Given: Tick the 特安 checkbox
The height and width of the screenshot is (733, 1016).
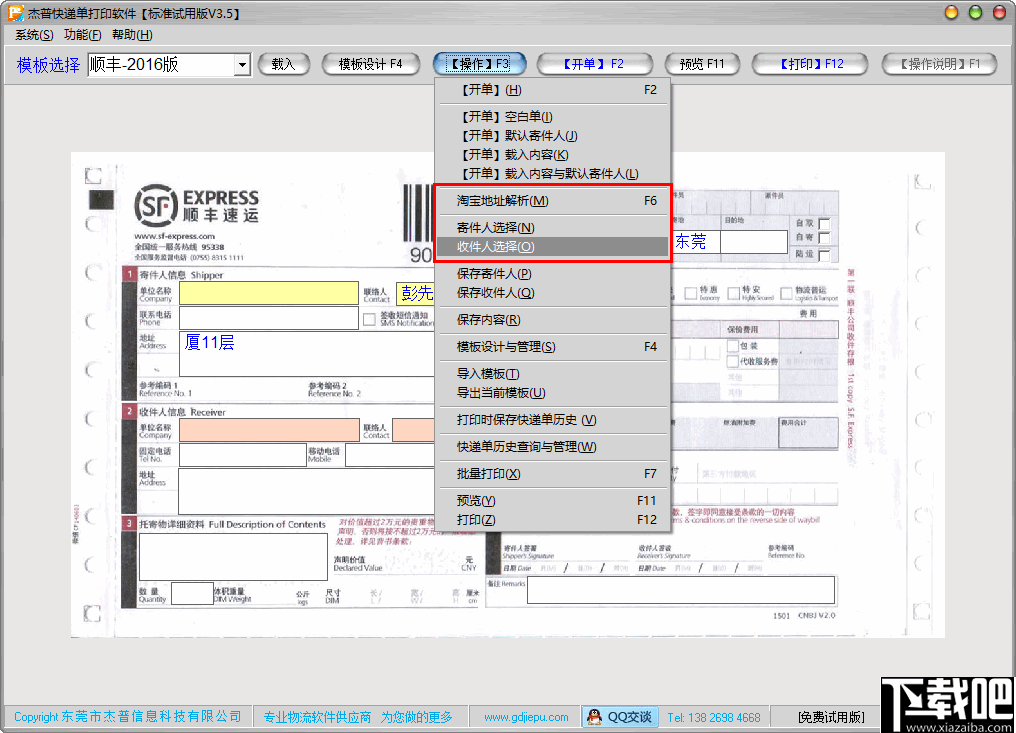Looking at the screenshot, I should (x=733, y=294).
